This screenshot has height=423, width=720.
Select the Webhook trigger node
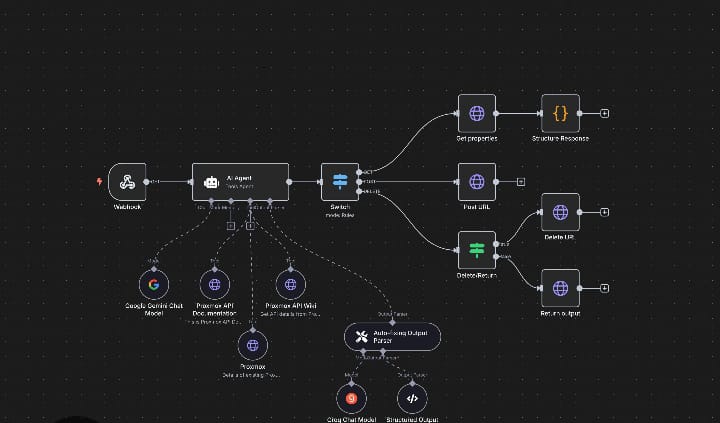tap(127, 182)
